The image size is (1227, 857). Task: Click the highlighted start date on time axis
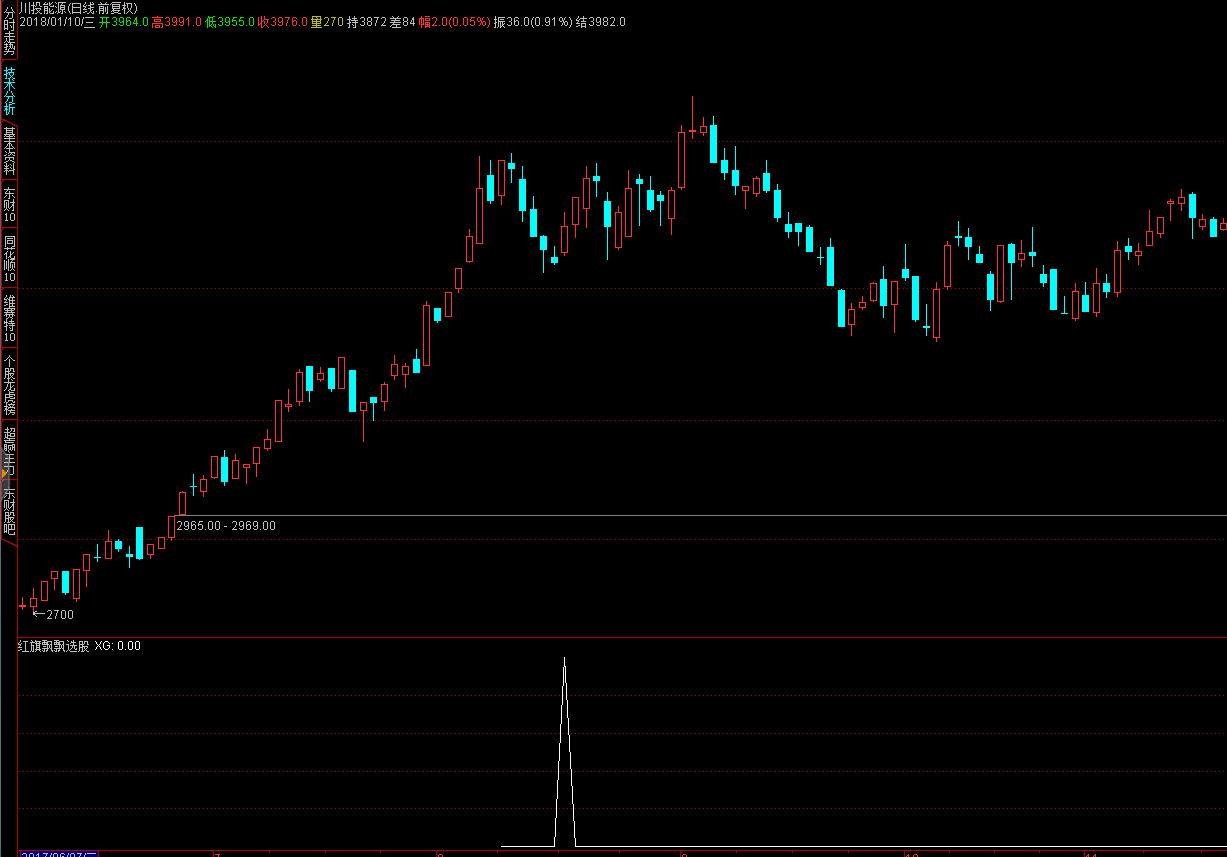[x=60, y=854]
